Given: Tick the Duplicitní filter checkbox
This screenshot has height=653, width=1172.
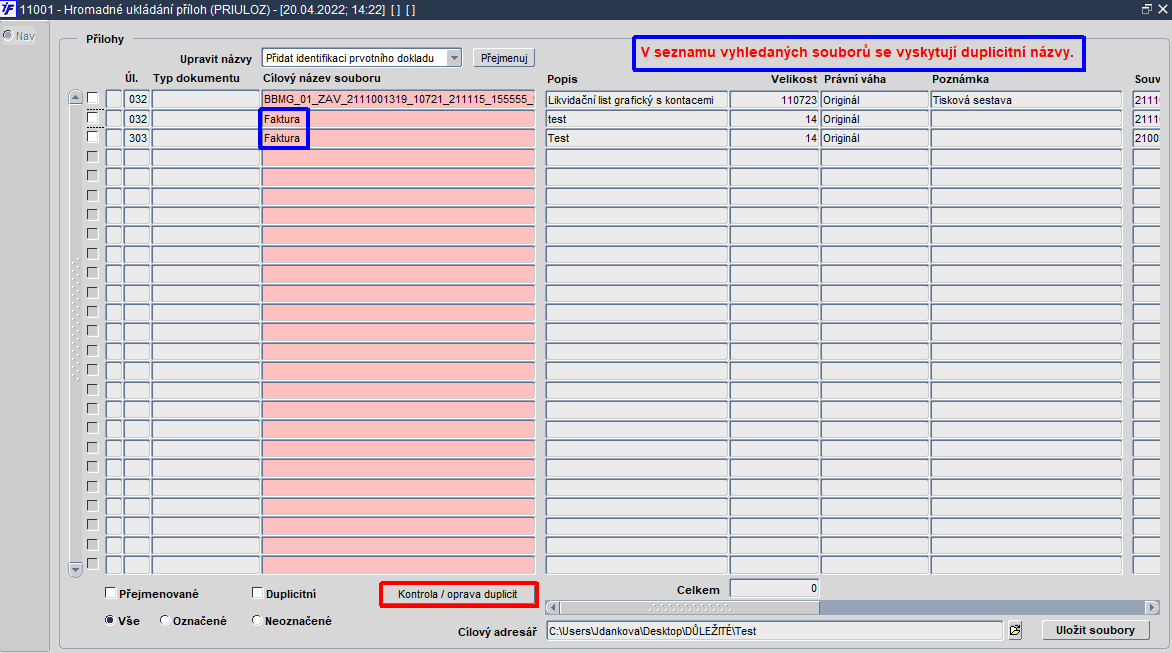Looking at the screenshot, I should (258, 593).
